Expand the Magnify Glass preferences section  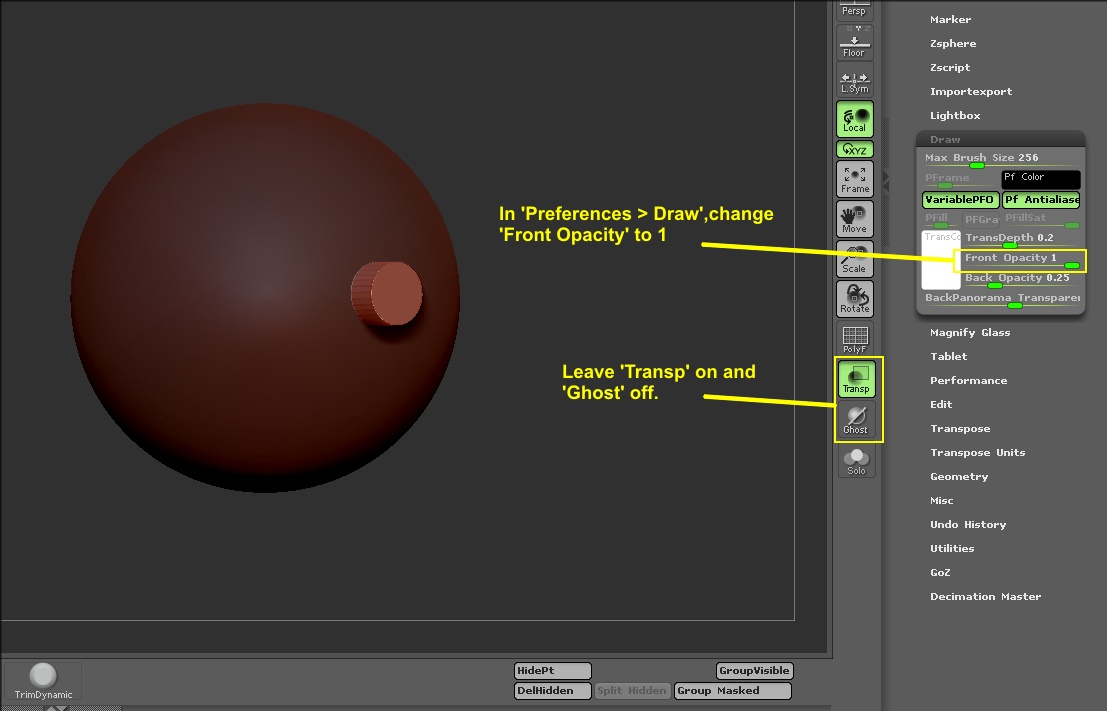[970, 333]
